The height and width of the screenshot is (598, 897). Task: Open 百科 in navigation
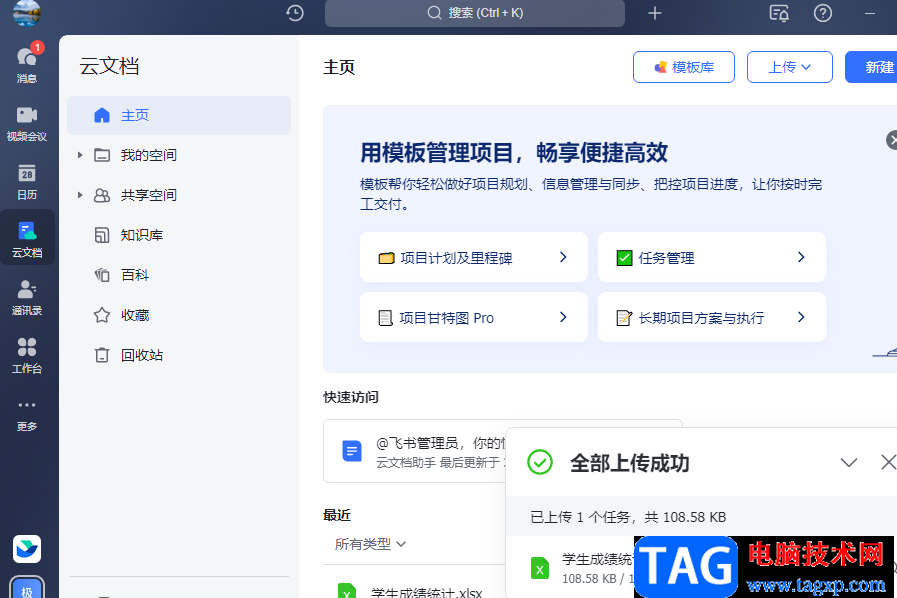point(135,275)
